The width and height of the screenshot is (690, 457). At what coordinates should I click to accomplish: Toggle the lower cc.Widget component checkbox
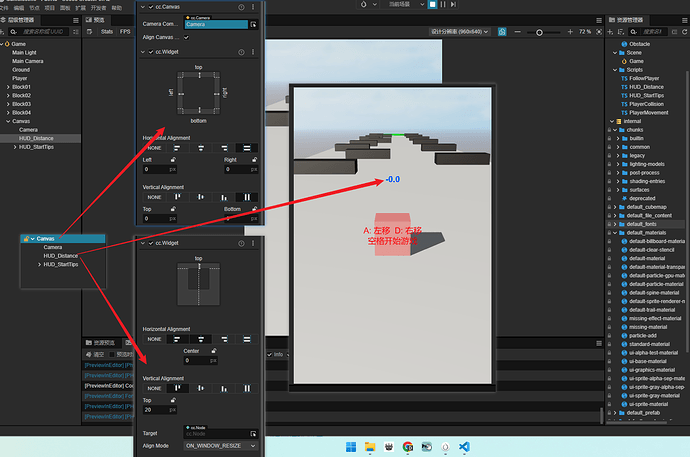tap(151, 243)
